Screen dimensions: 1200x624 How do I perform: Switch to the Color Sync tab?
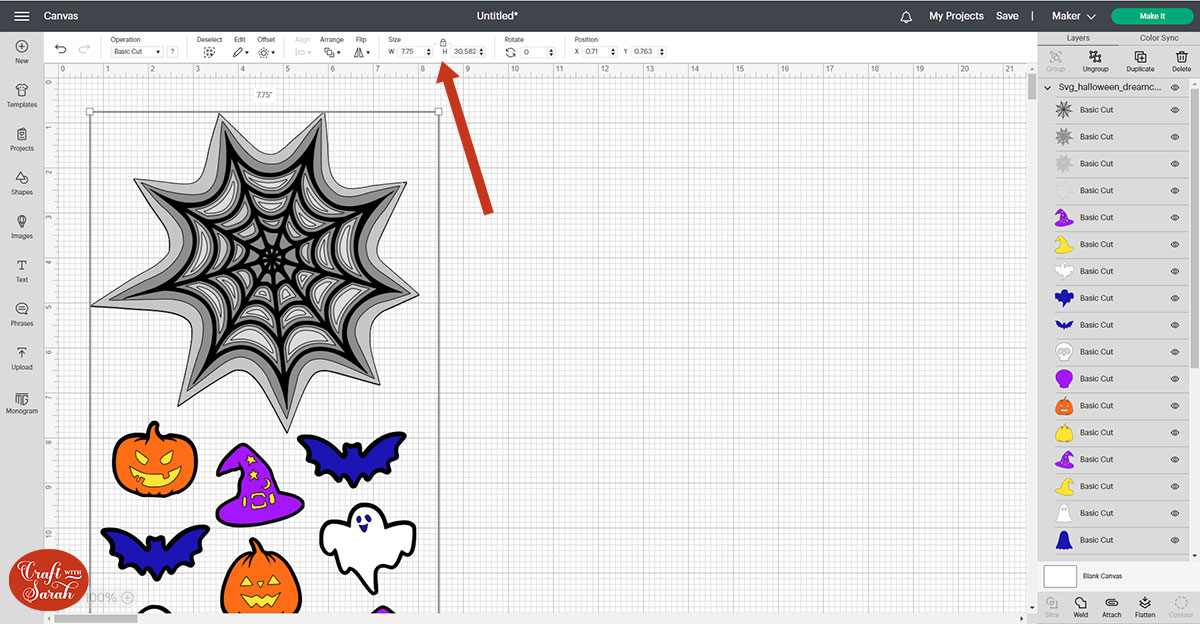(1159, 38)
